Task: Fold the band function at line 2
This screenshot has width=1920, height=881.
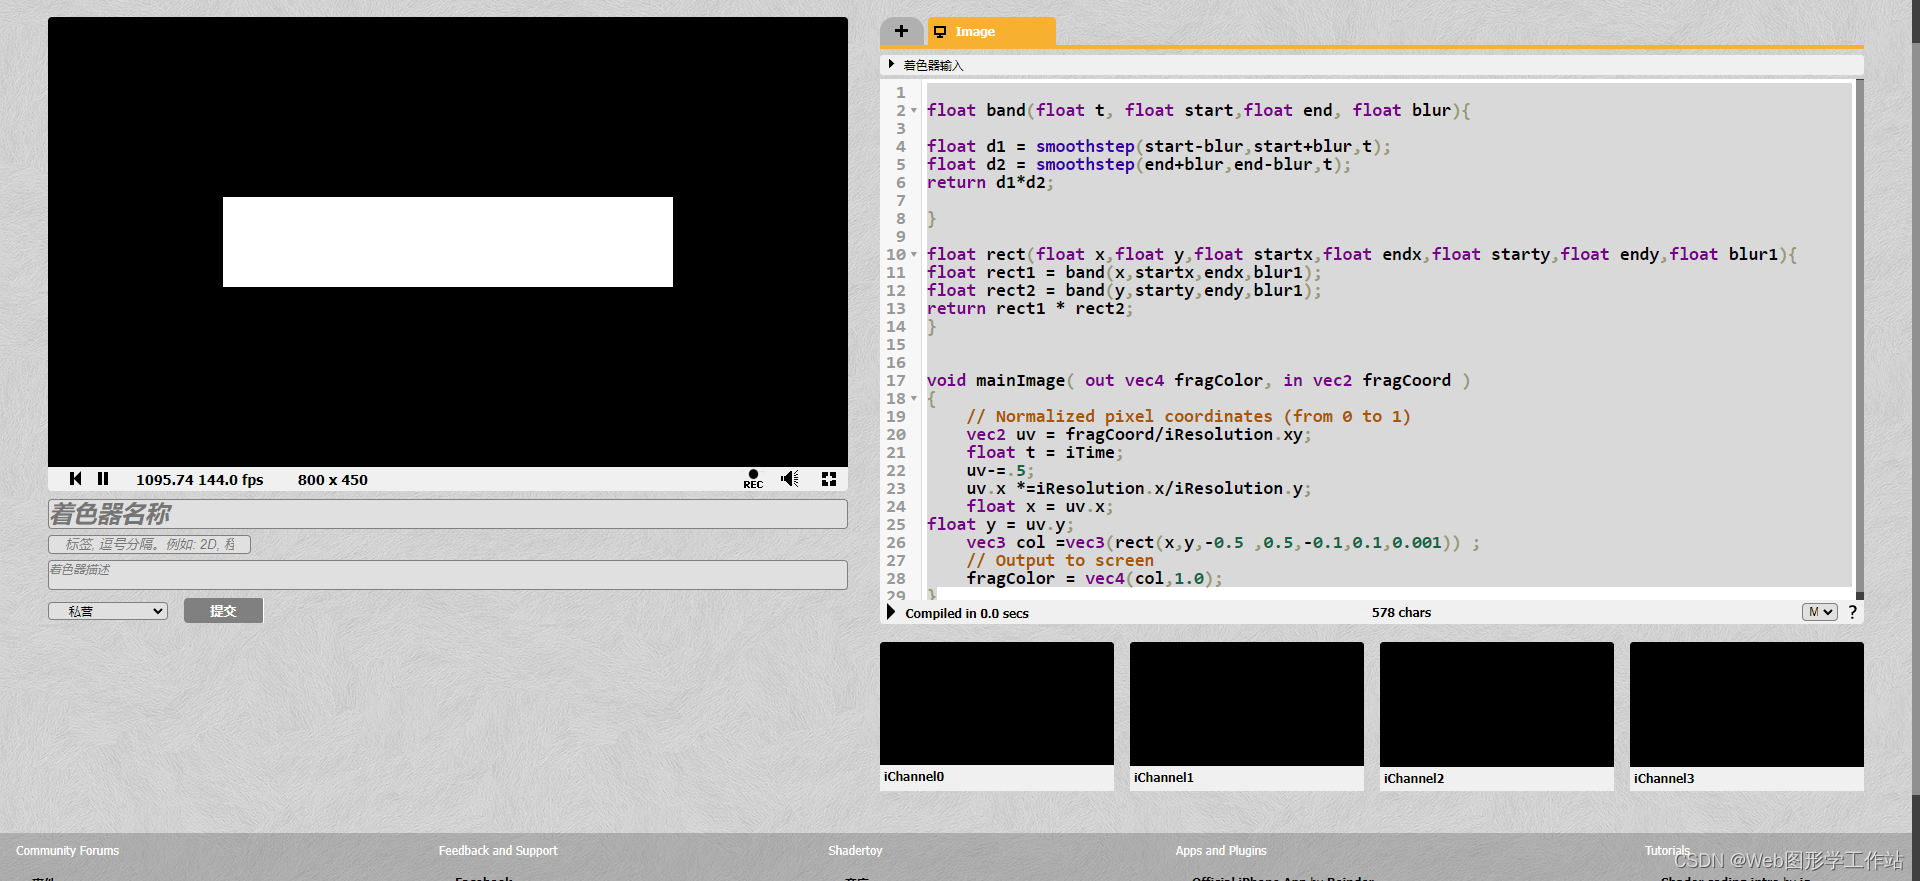Action: (914, 111)
